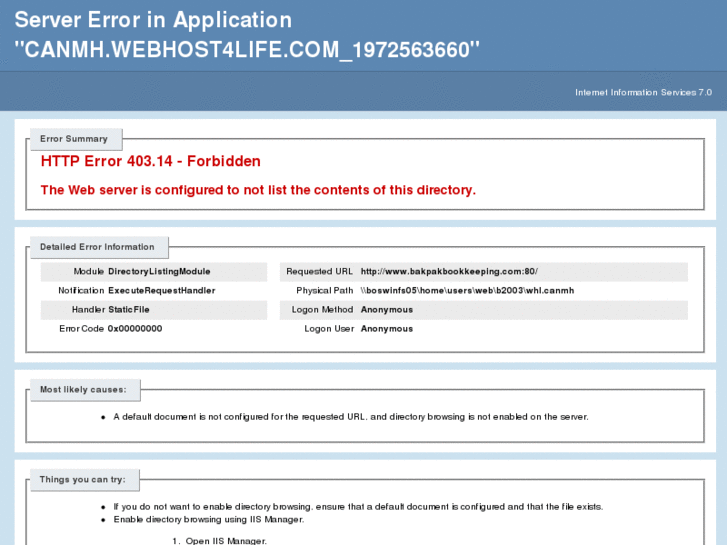
Task: Click the Logon User Anonymous value
Action: [387, 328]
